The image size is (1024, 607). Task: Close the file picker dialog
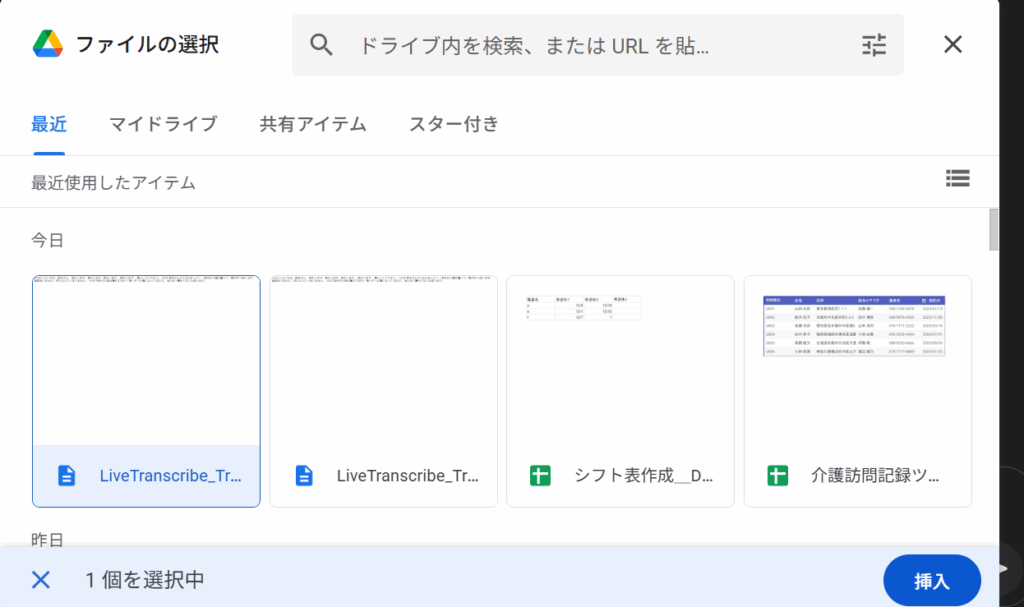[953, 44]
